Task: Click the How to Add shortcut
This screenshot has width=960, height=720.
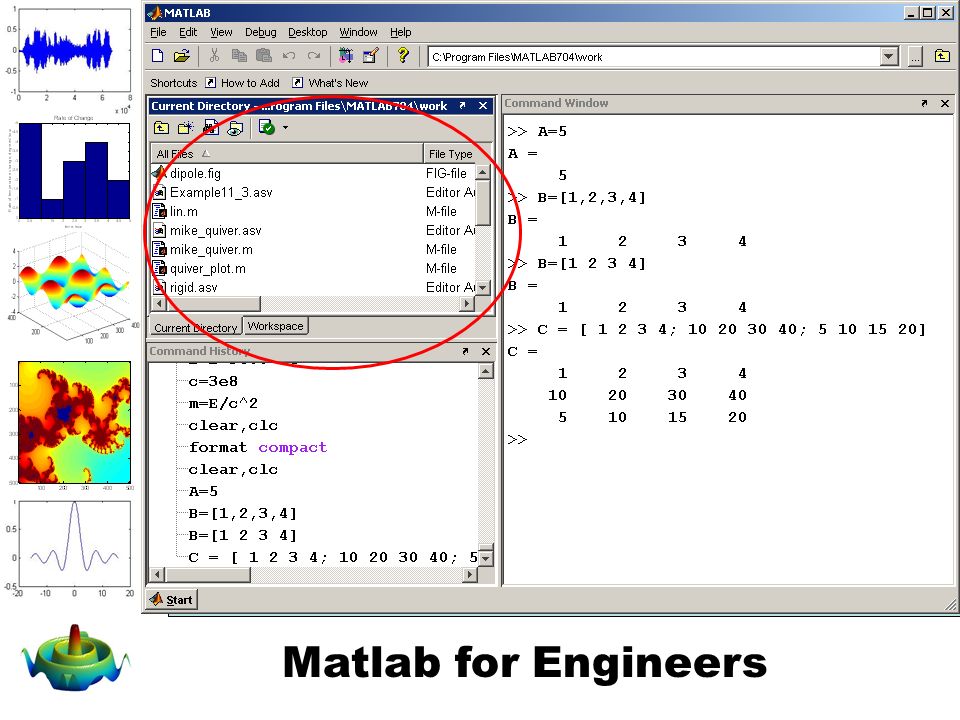Action: coord(242,83)
